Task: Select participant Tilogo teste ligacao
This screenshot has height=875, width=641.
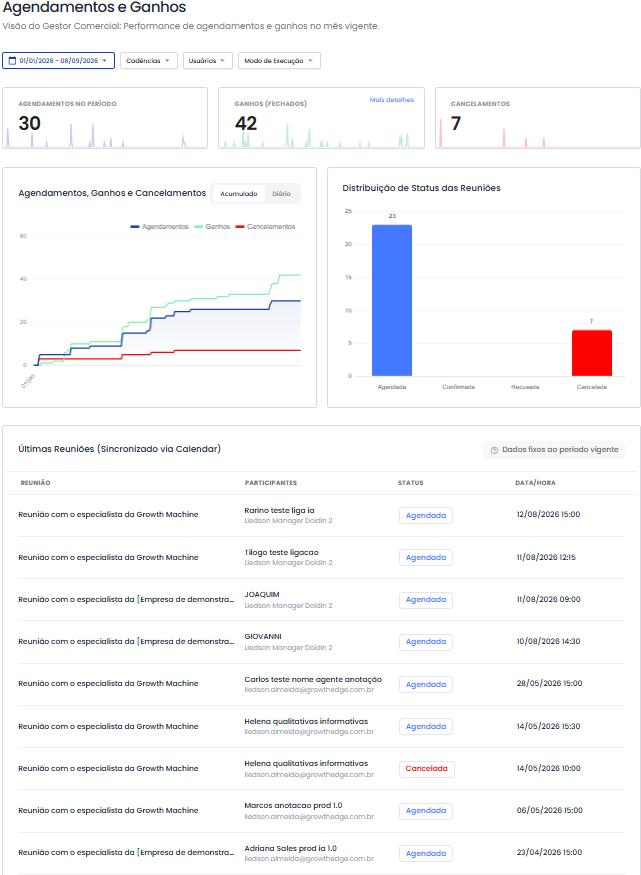Action: pyautogui.click(x=281, y=552)
